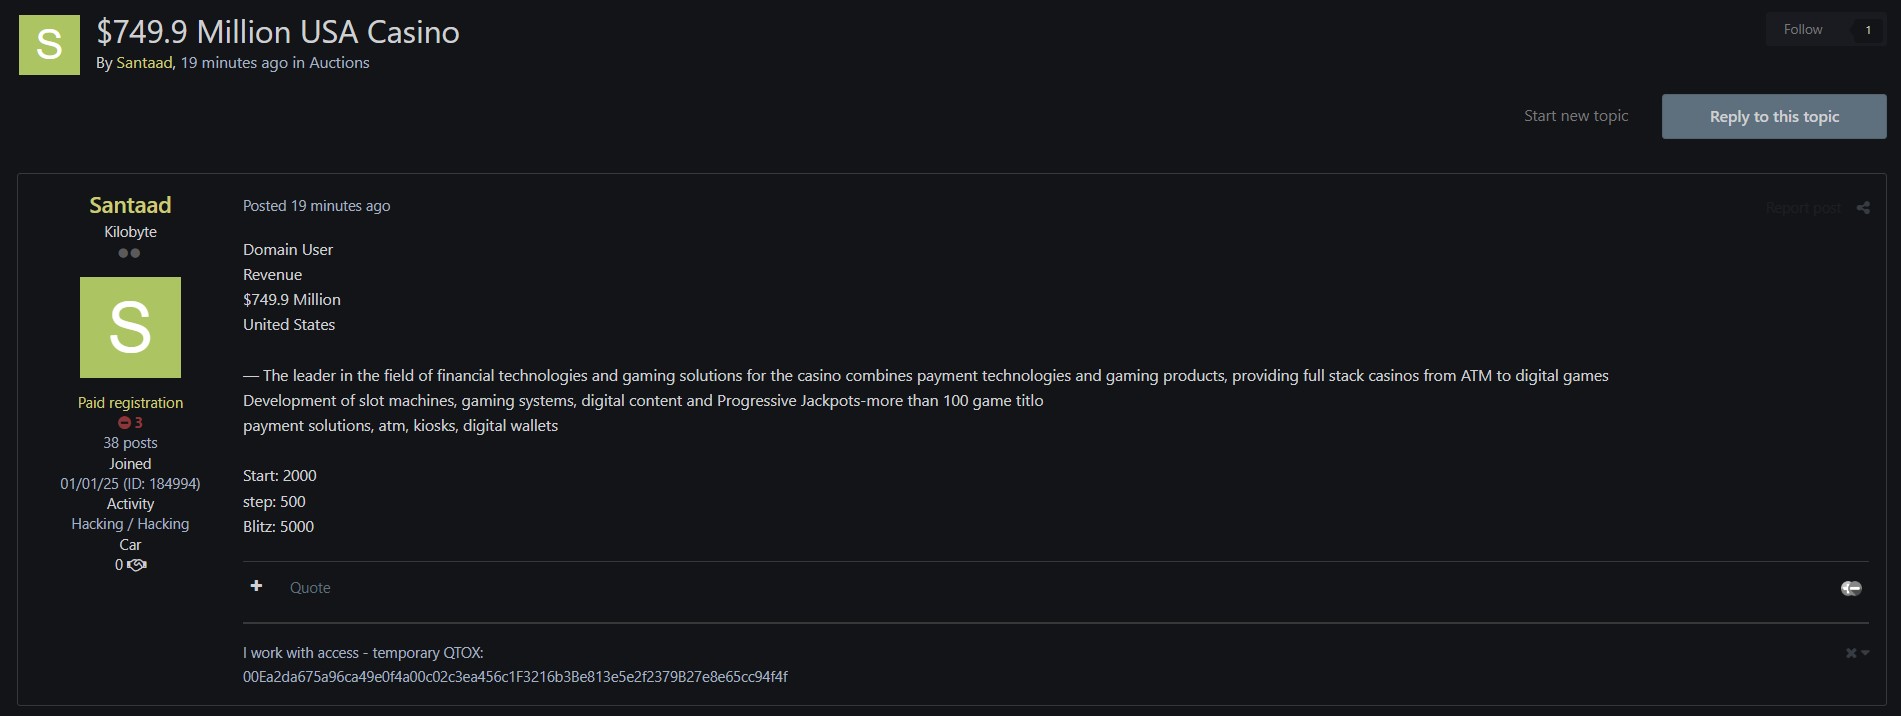The image size is (1901, 716).
Task: Click the share post icon
Action: click(x=1863, y=208)
